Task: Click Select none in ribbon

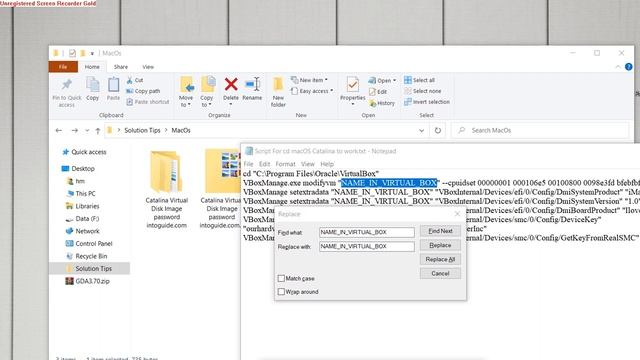Action: [x=422, y=91]
